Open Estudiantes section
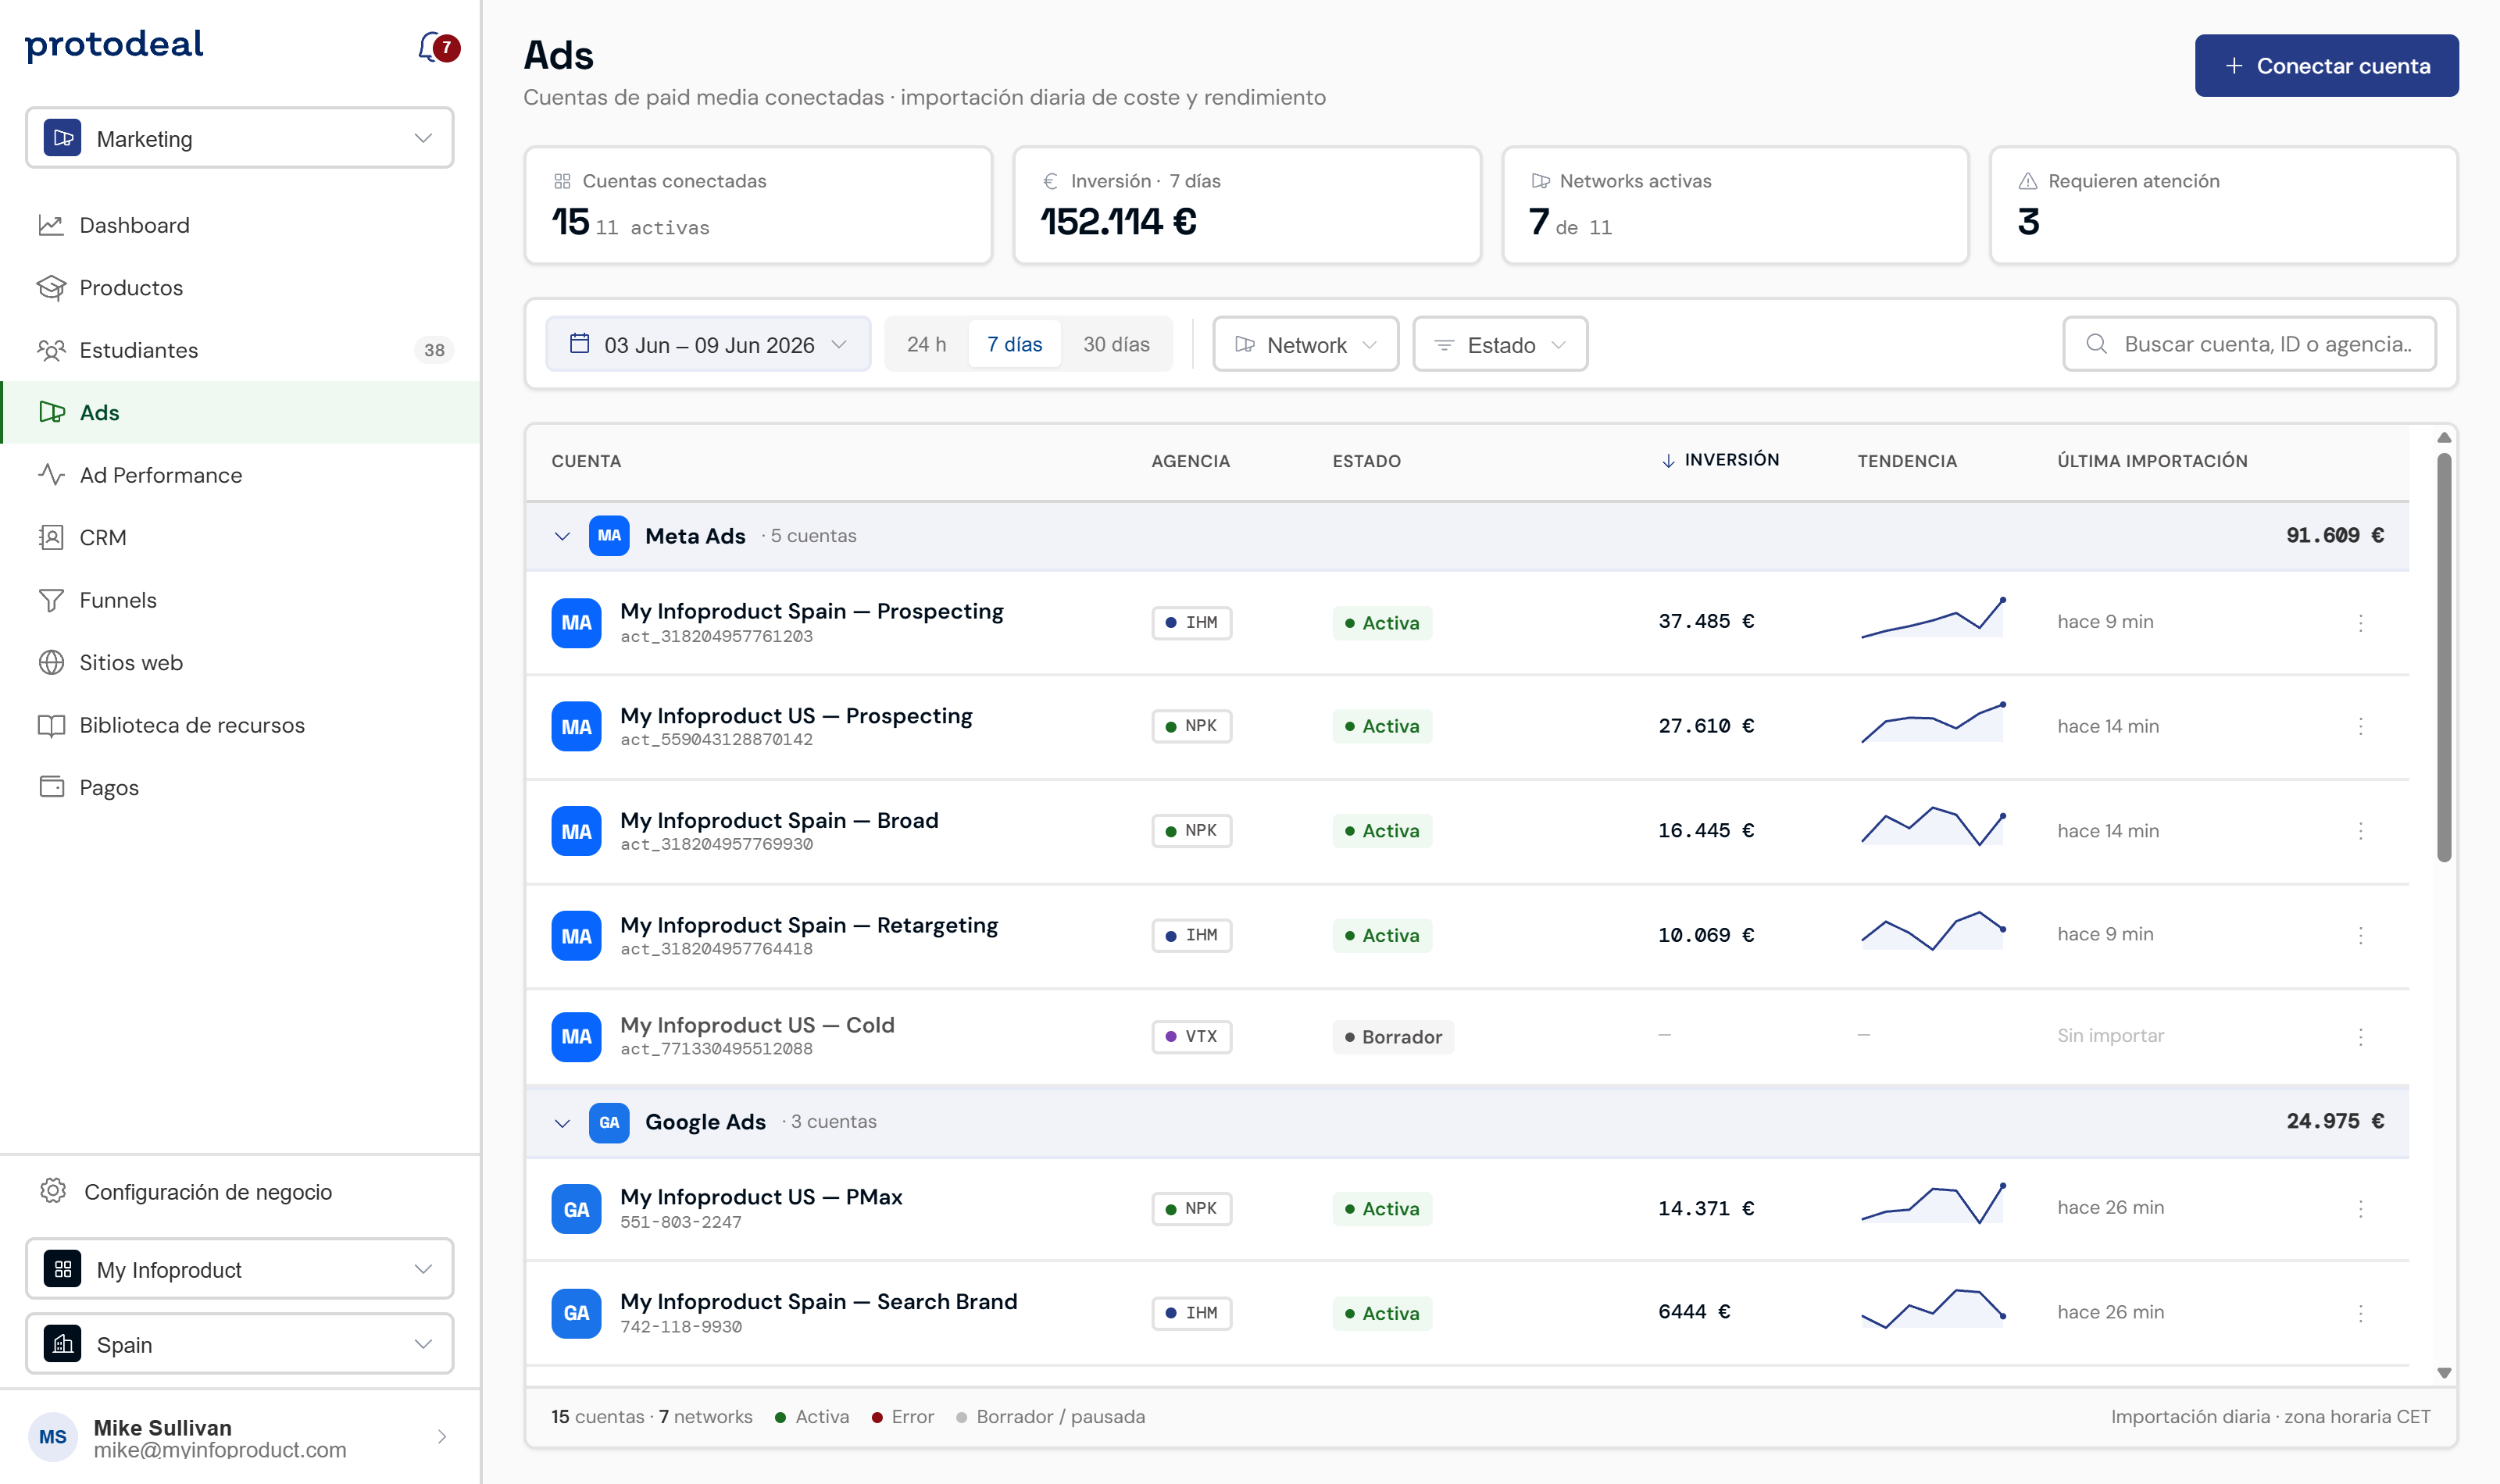Screen dimensions: 2500x1484 click(x=240, y=350)
